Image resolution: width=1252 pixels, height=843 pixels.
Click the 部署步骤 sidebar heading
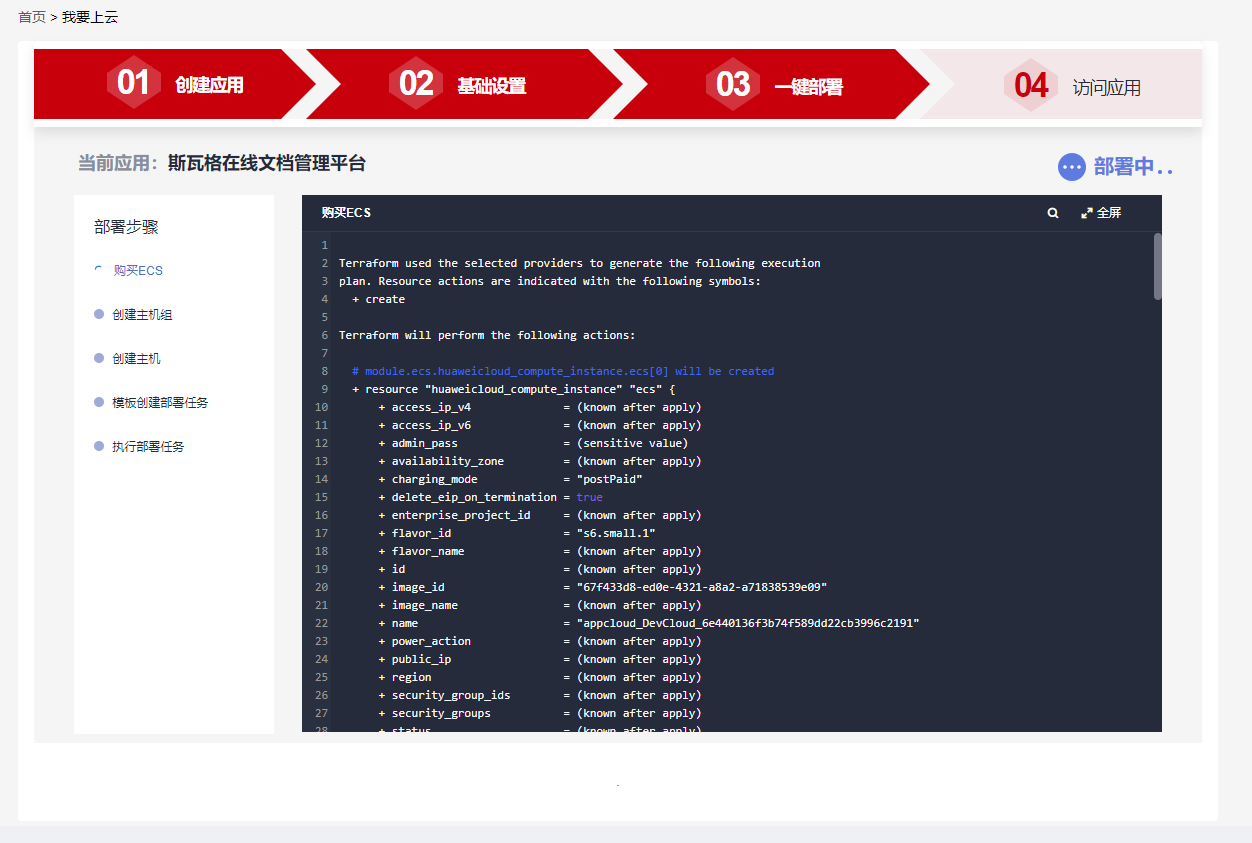pyautogui.click(x=126, y=227)
